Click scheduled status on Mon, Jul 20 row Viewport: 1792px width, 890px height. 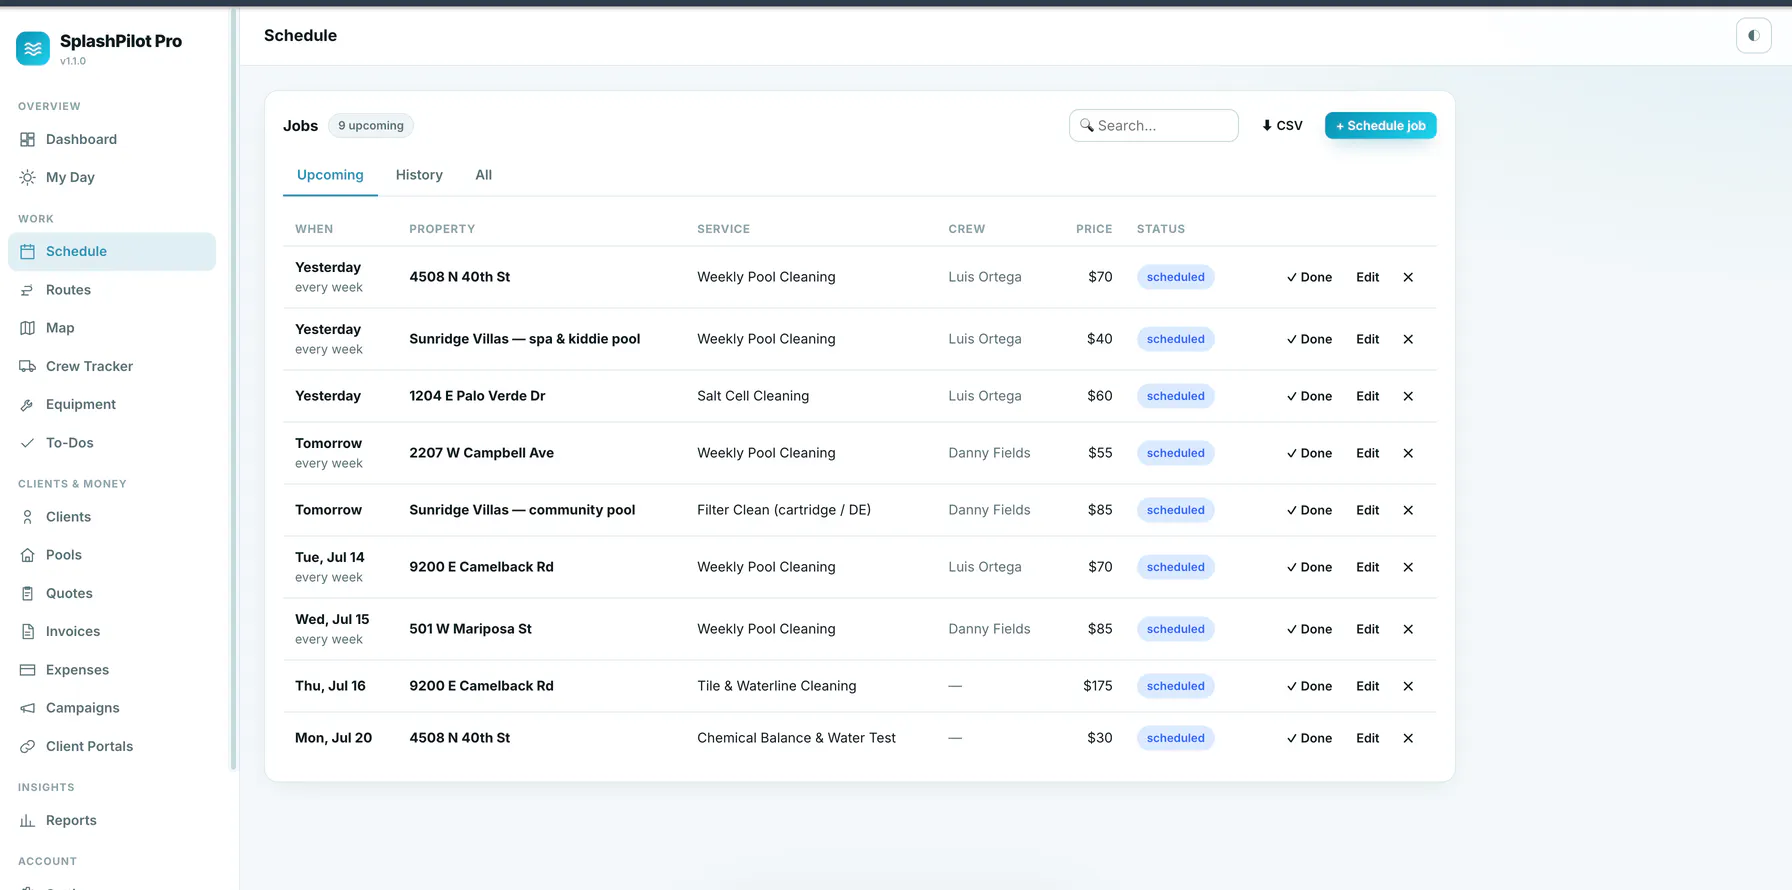1175,738
